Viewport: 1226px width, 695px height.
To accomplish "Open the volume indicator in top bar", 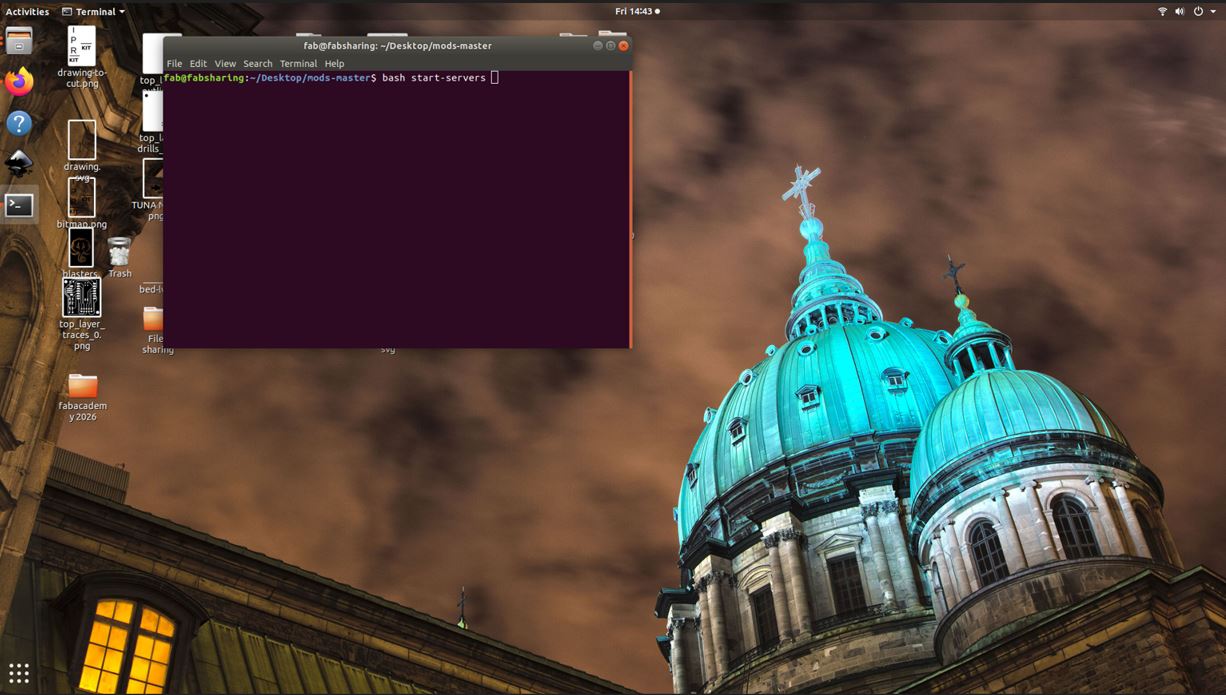I will click(x=1180, y=11).
